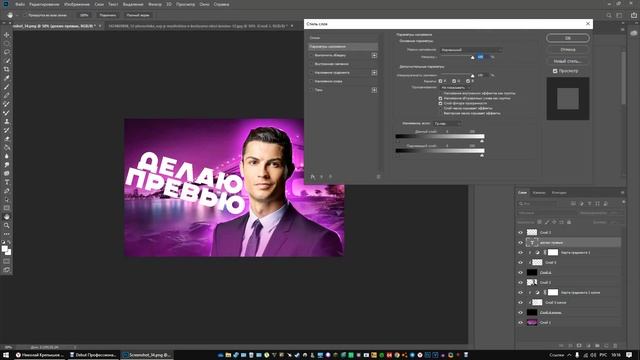Open the Изображение menu

(x=77, y=4)
